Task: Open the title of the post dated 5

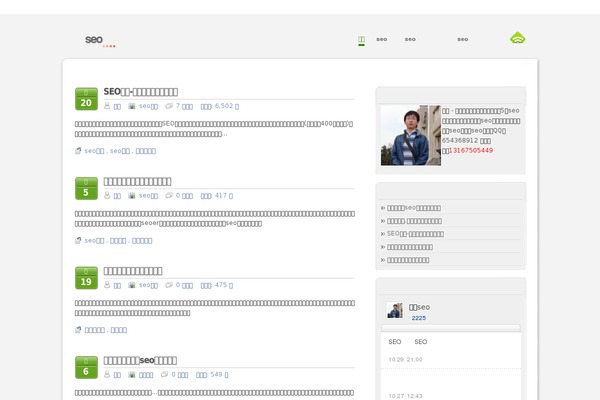Action: [x=137, y=181]
